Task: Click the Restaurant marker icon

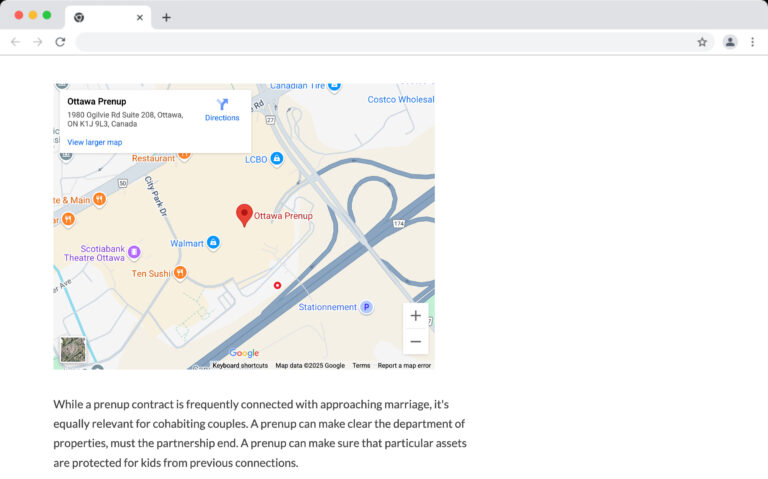Action: [184, 155]
